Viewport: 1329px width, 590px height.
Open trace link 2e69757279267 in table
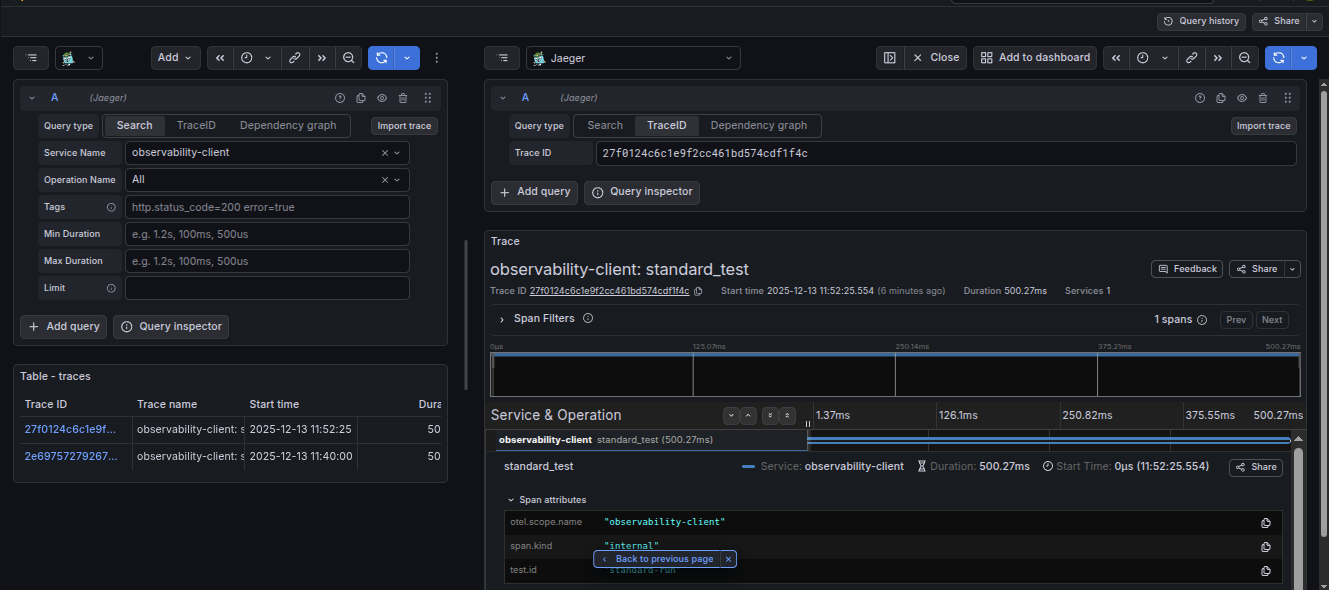[x=70, y=456]
